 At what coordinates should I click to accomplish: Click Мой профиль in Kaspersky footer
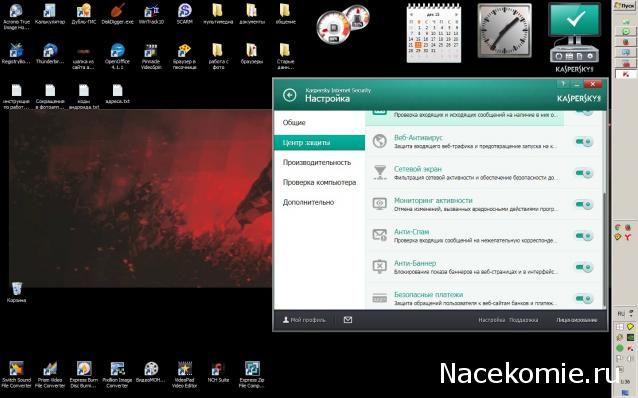click(304, 320)
